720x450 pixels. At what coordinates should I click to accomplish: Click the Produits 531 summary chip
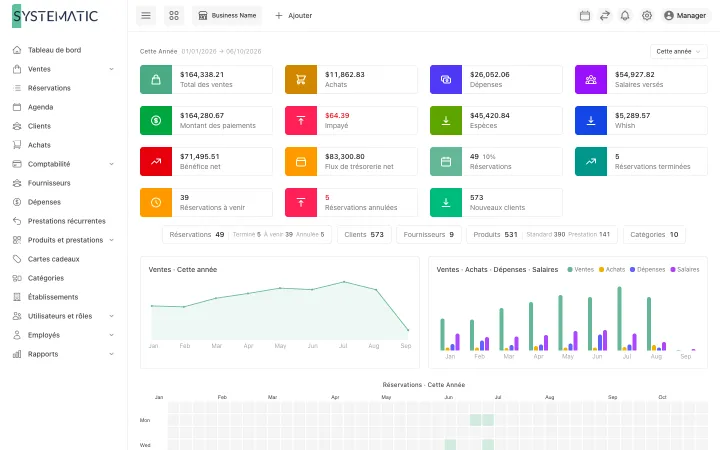(x=542, y=234)
